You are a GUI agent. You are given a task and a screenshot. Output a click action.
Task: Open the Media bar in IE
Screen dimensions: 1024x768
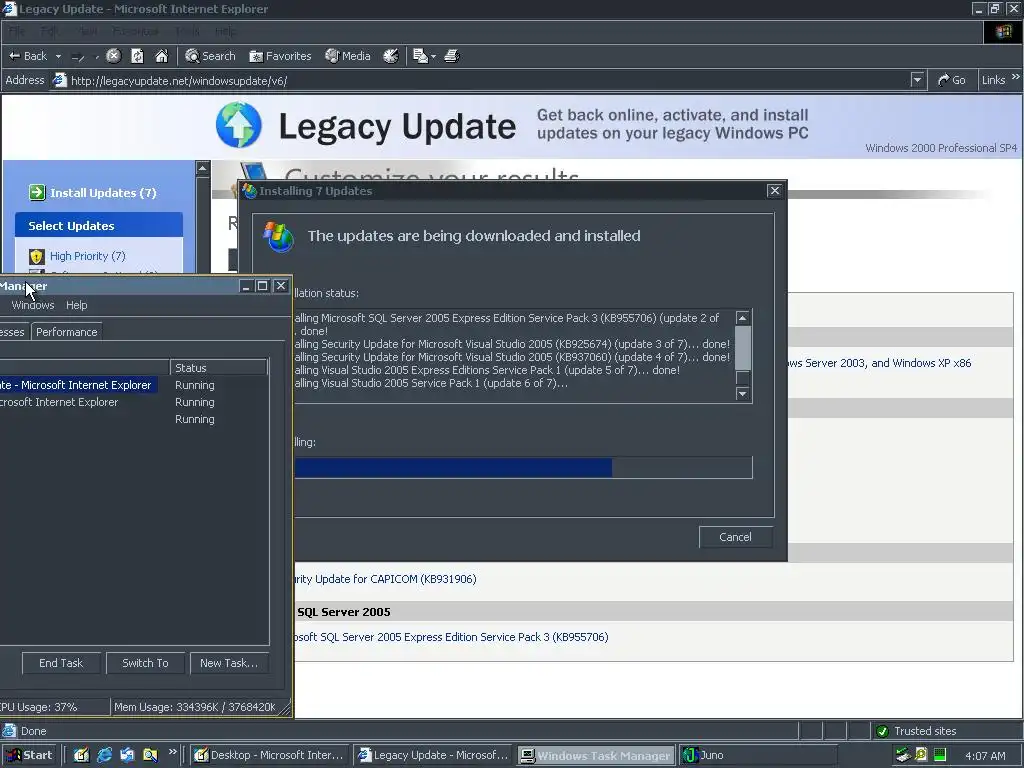[348, 56]
